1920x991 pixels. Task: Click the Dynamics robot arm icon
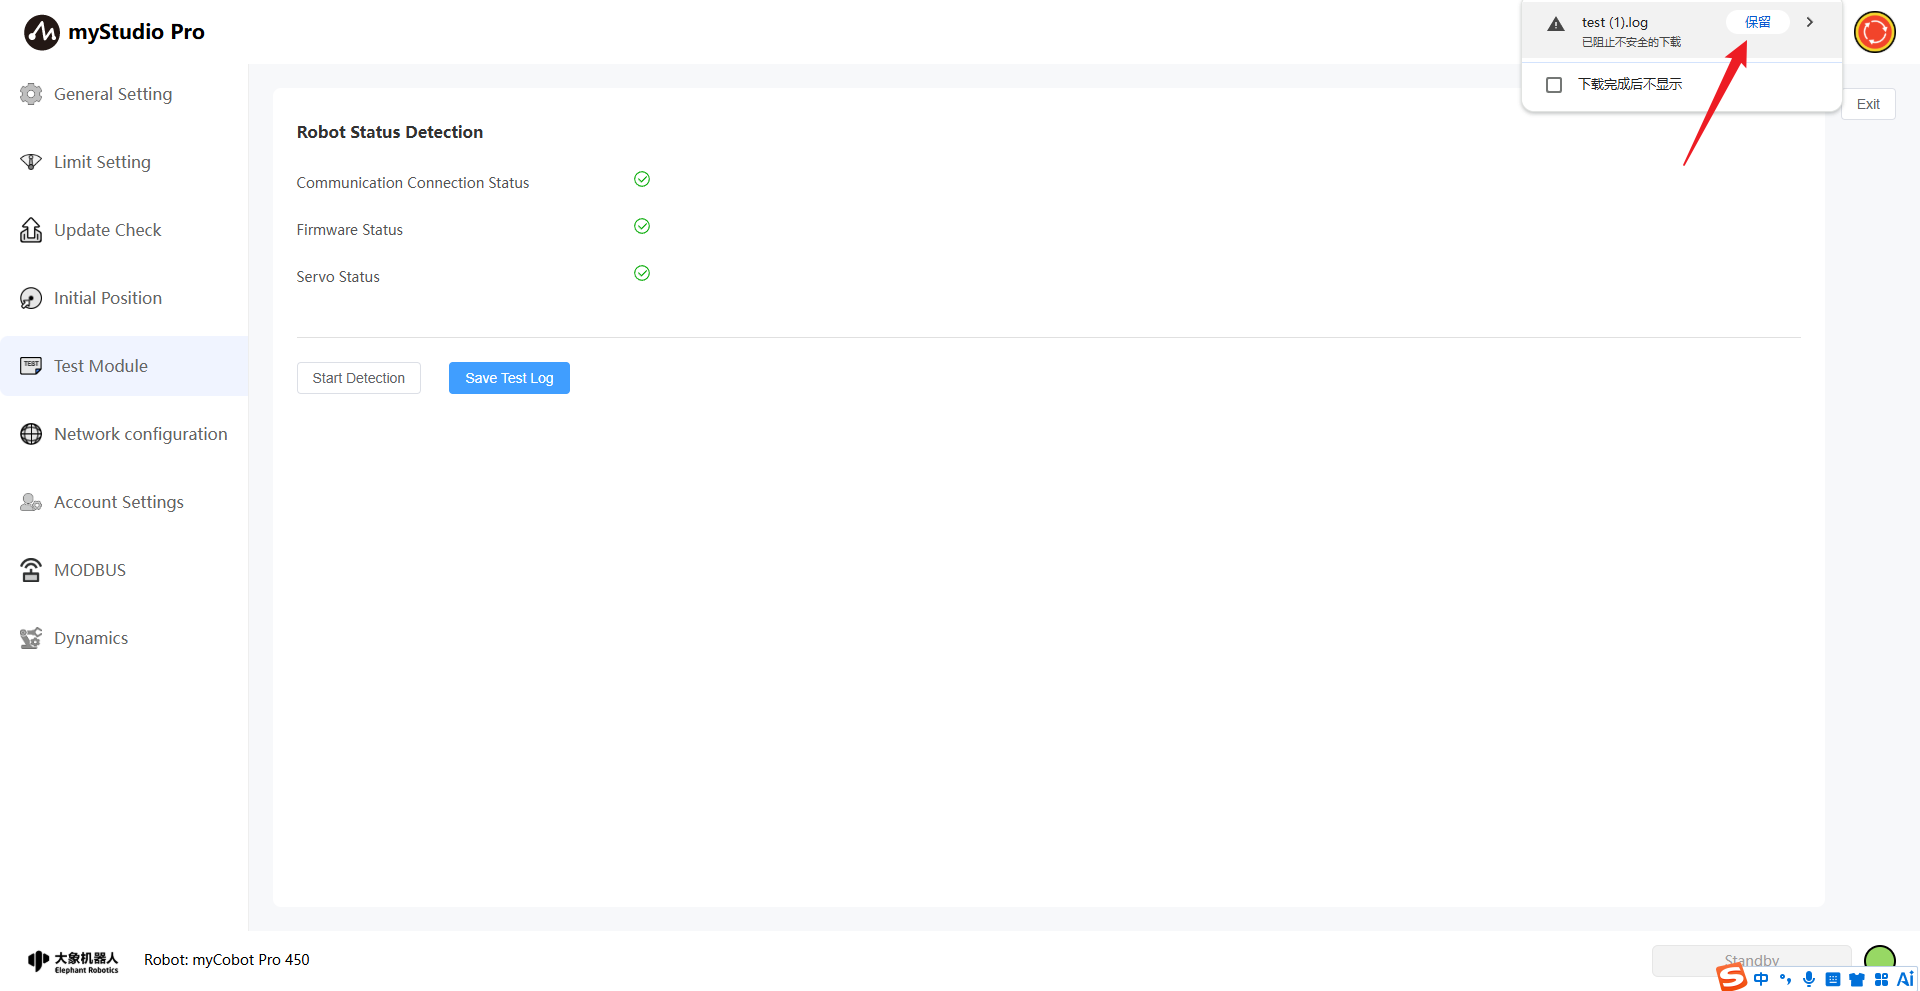click(x=31, y=638)
